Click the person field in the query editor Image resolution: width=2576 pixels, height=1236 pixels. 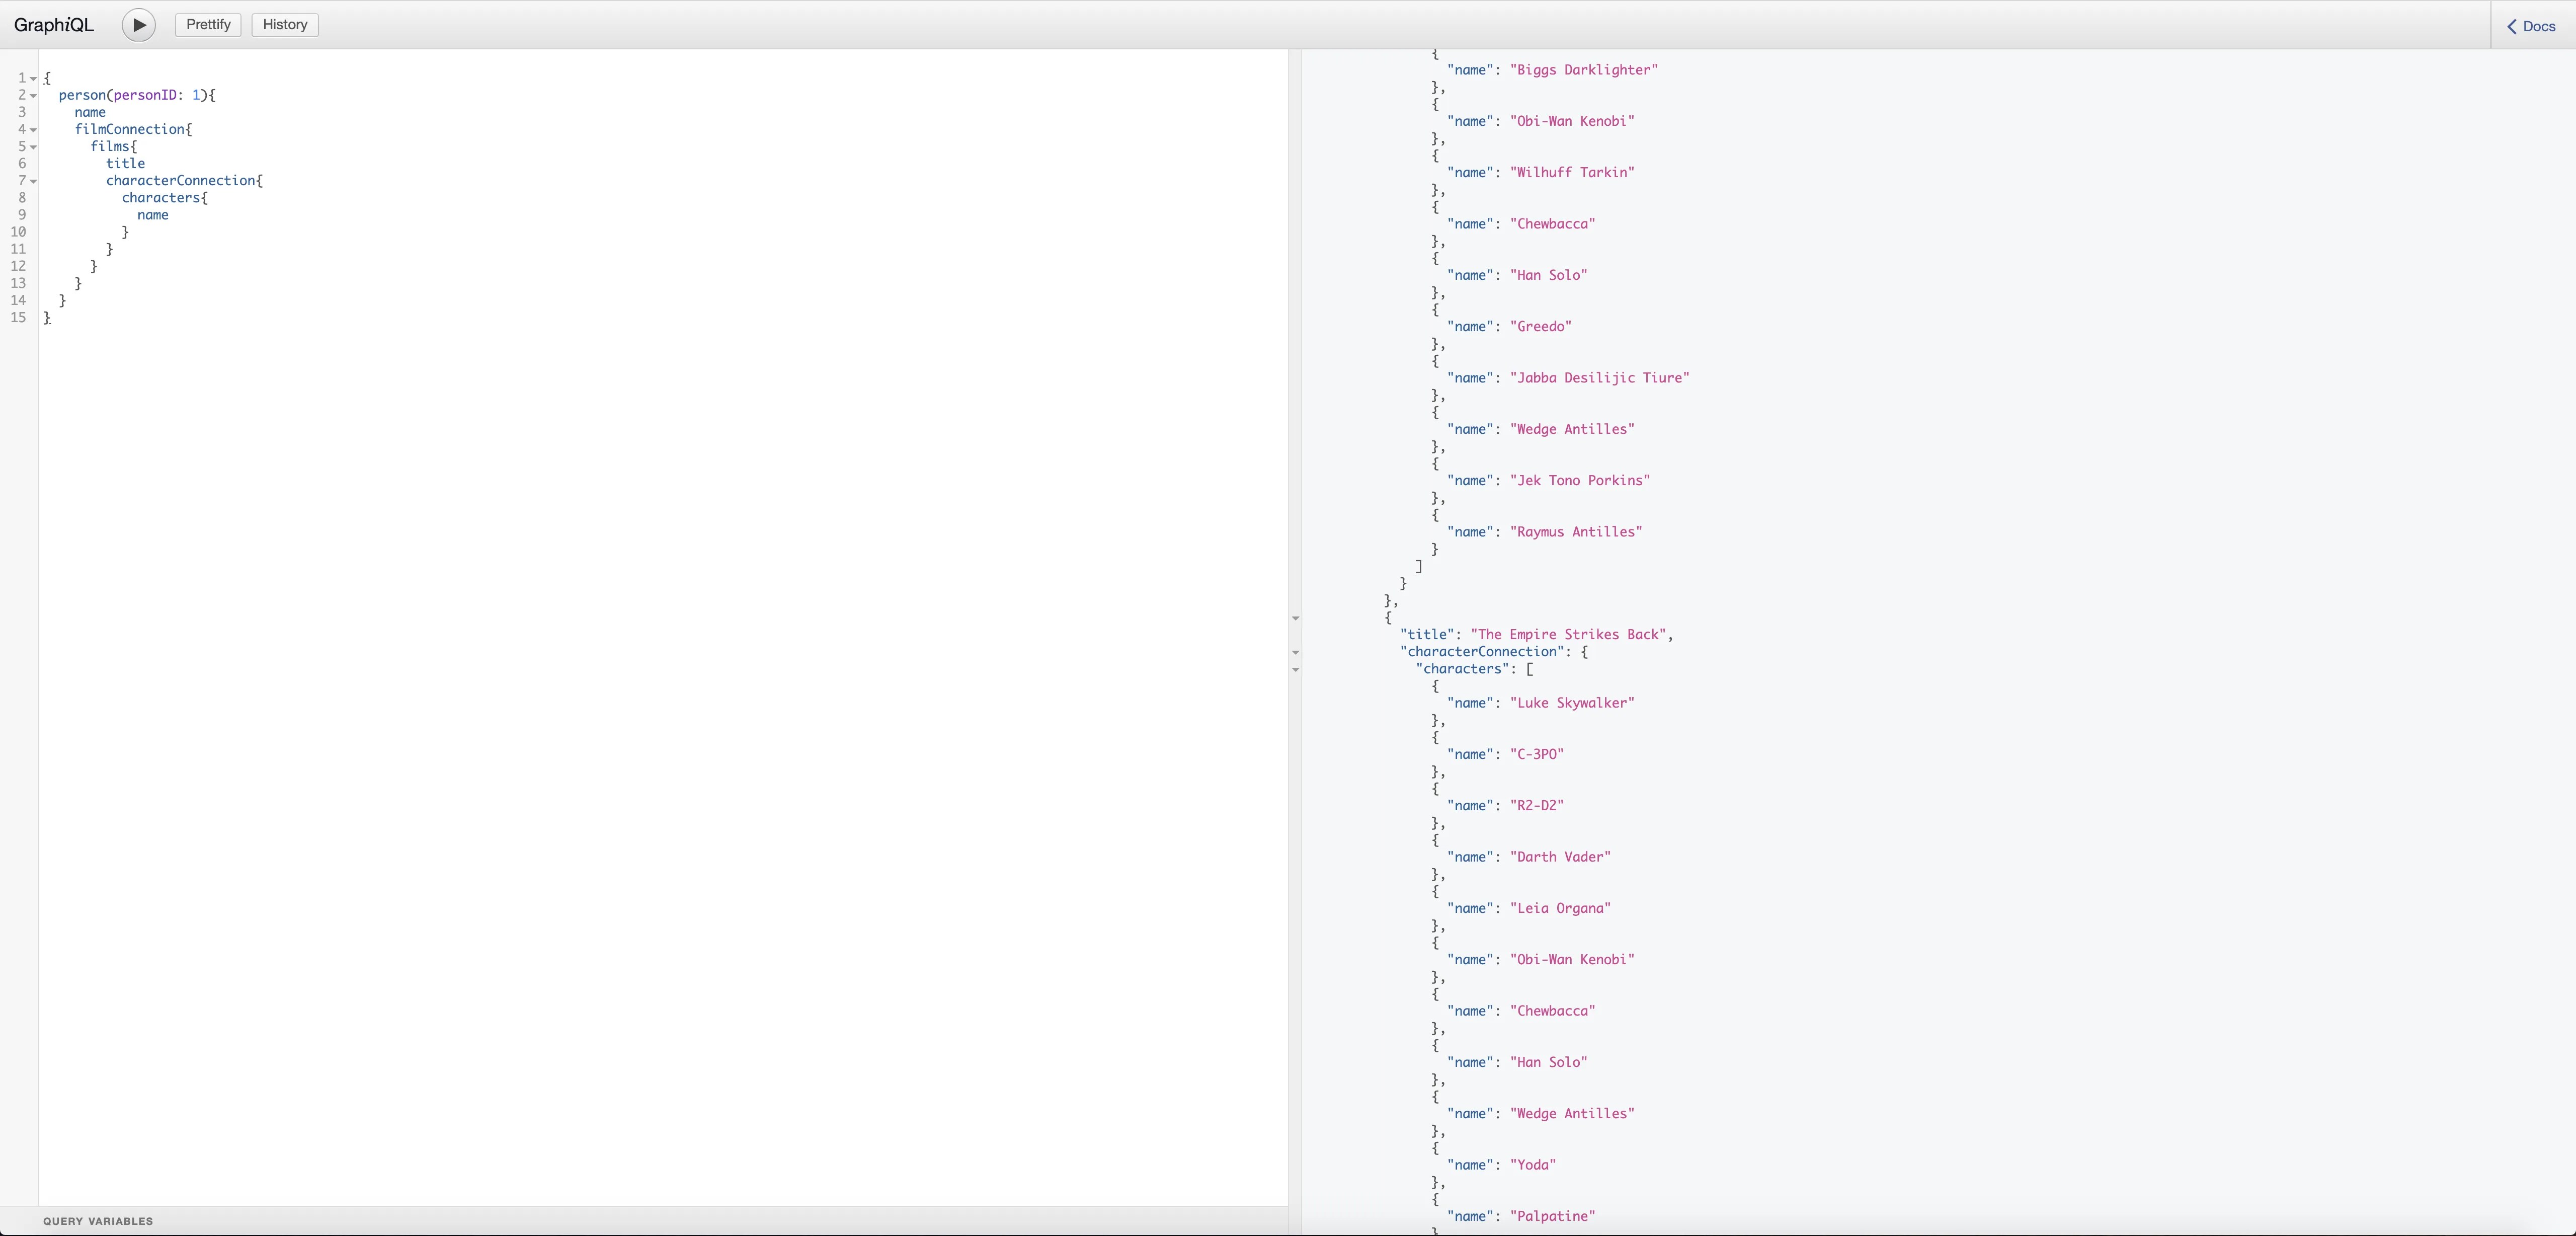tap(82, 95)
